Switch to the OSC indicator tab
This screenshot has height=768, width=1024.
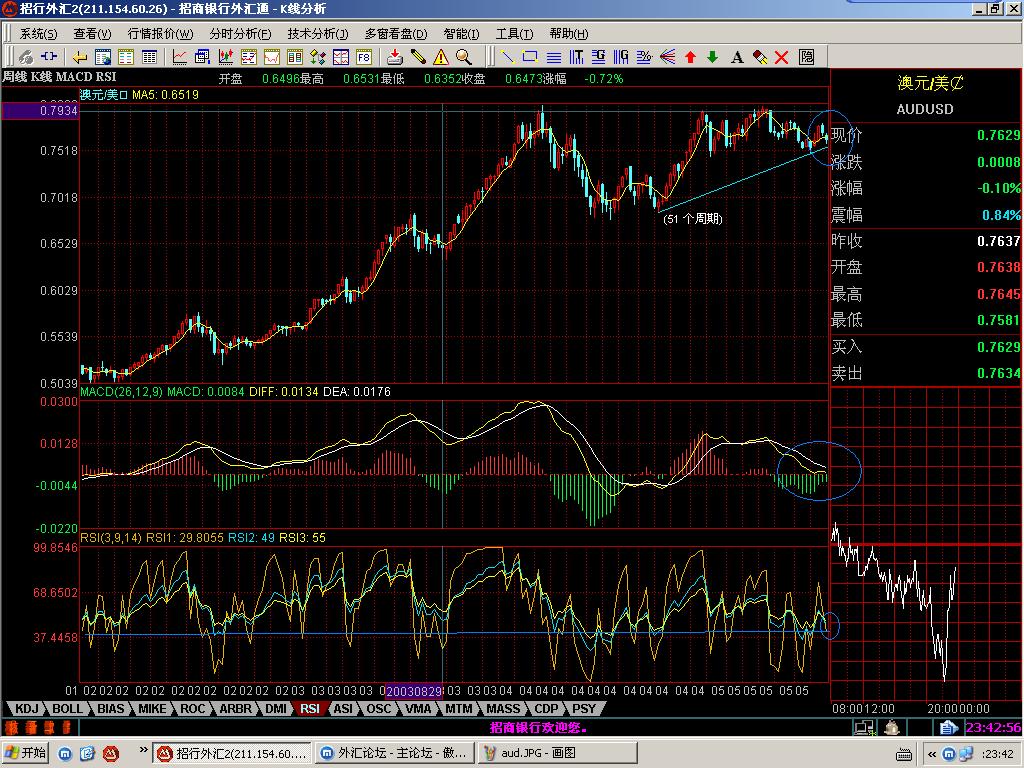(379, 709)
